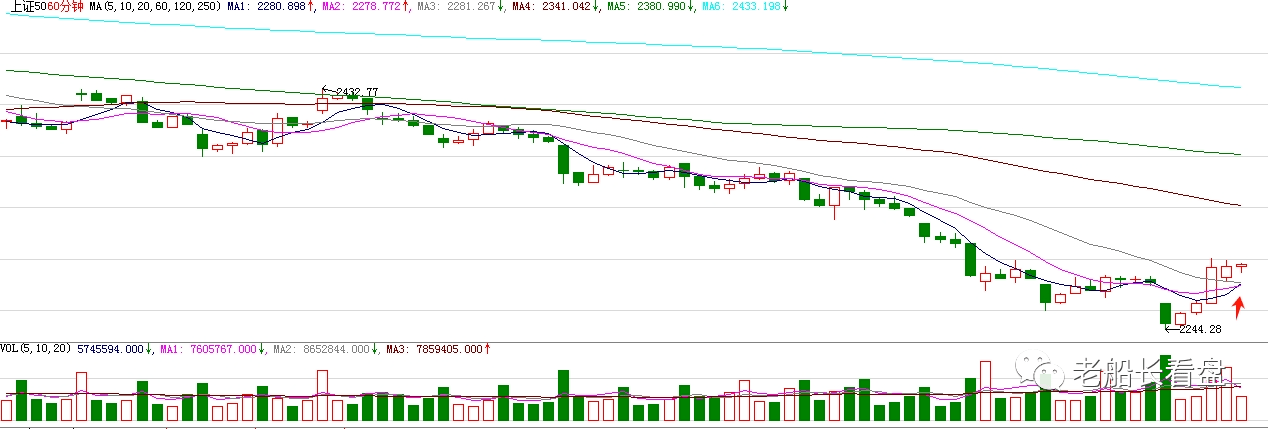Click the MA5: 2380.990 value
The width and height of the screenshot is (1268, 429).
[x=647, y=6]
